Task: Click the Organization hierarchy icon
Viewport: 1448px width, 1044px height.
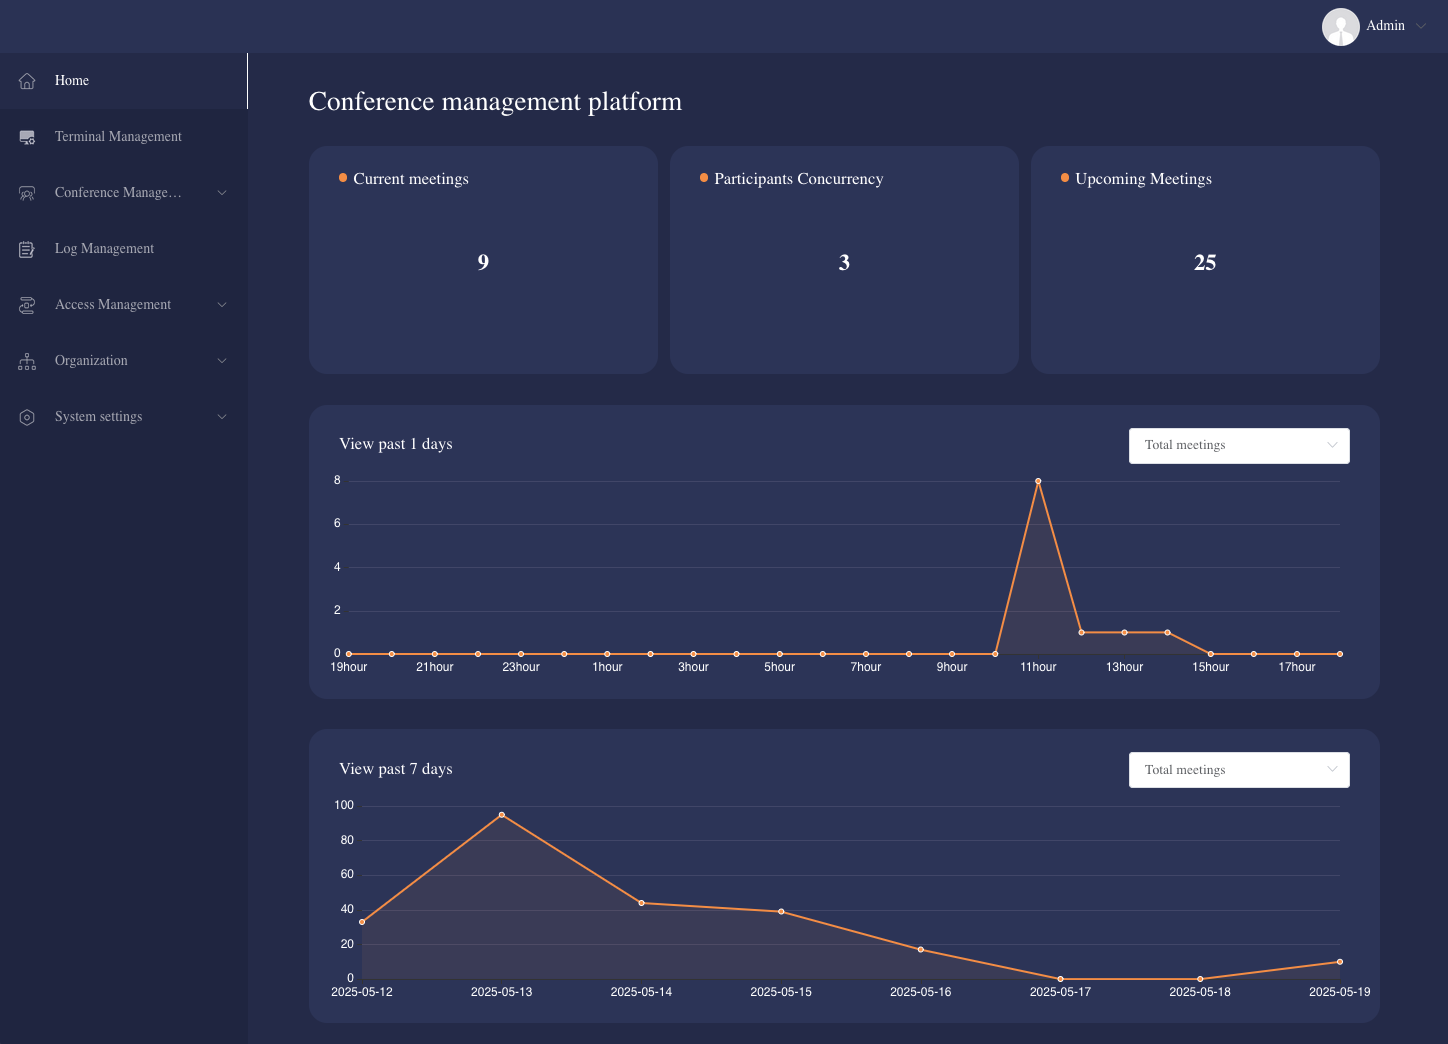Action: pyautogui.click(x=26, y=360)
